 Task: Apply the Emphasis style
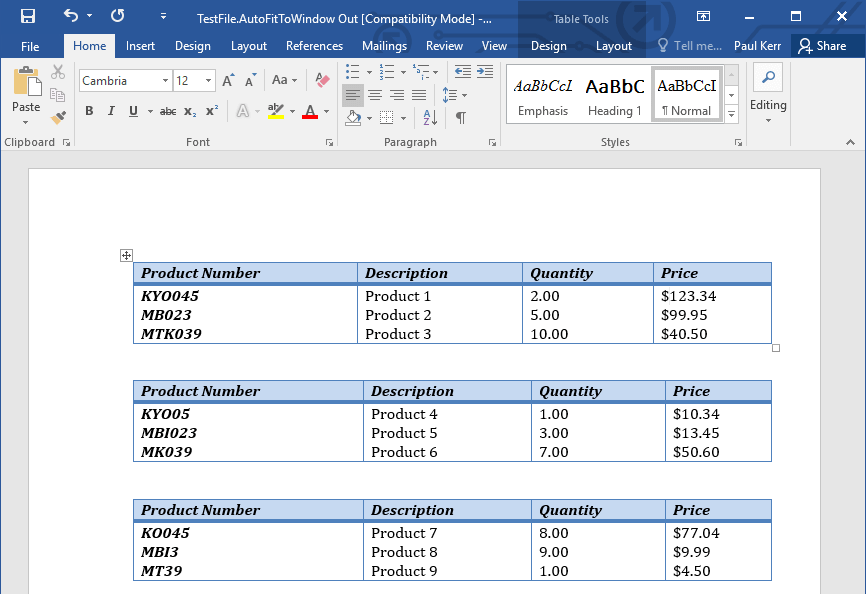click(543, 96)
